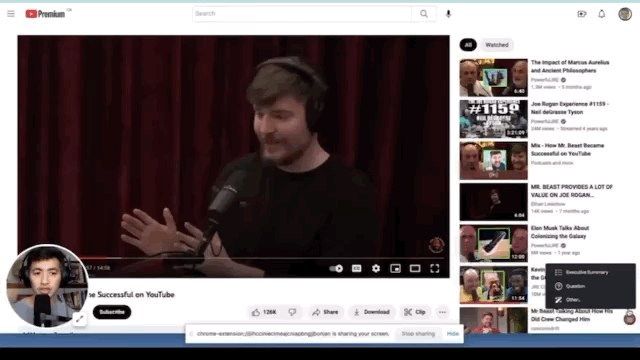Open the Create video icon
The height and width of the screenshot is (360, 640).
pos(582,14)
